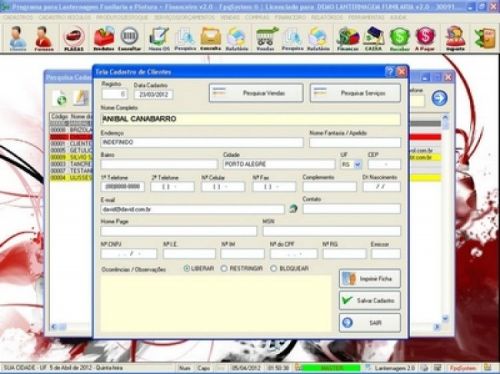Screen dimensions: 500x374
Task: Expand the UF state dropdown
Action: 358,164
